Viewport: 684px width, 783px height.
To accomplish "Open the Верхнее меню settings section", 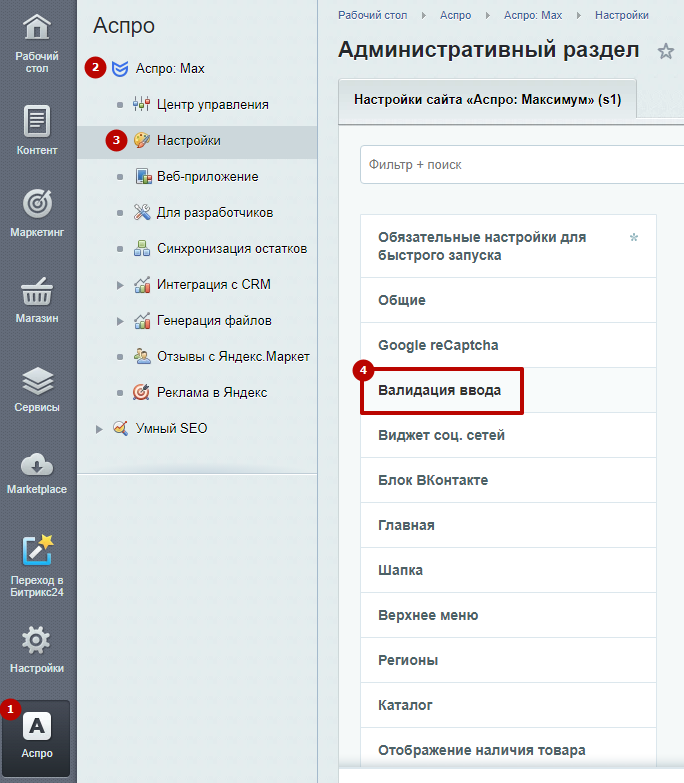I will [x=508, y=615].
